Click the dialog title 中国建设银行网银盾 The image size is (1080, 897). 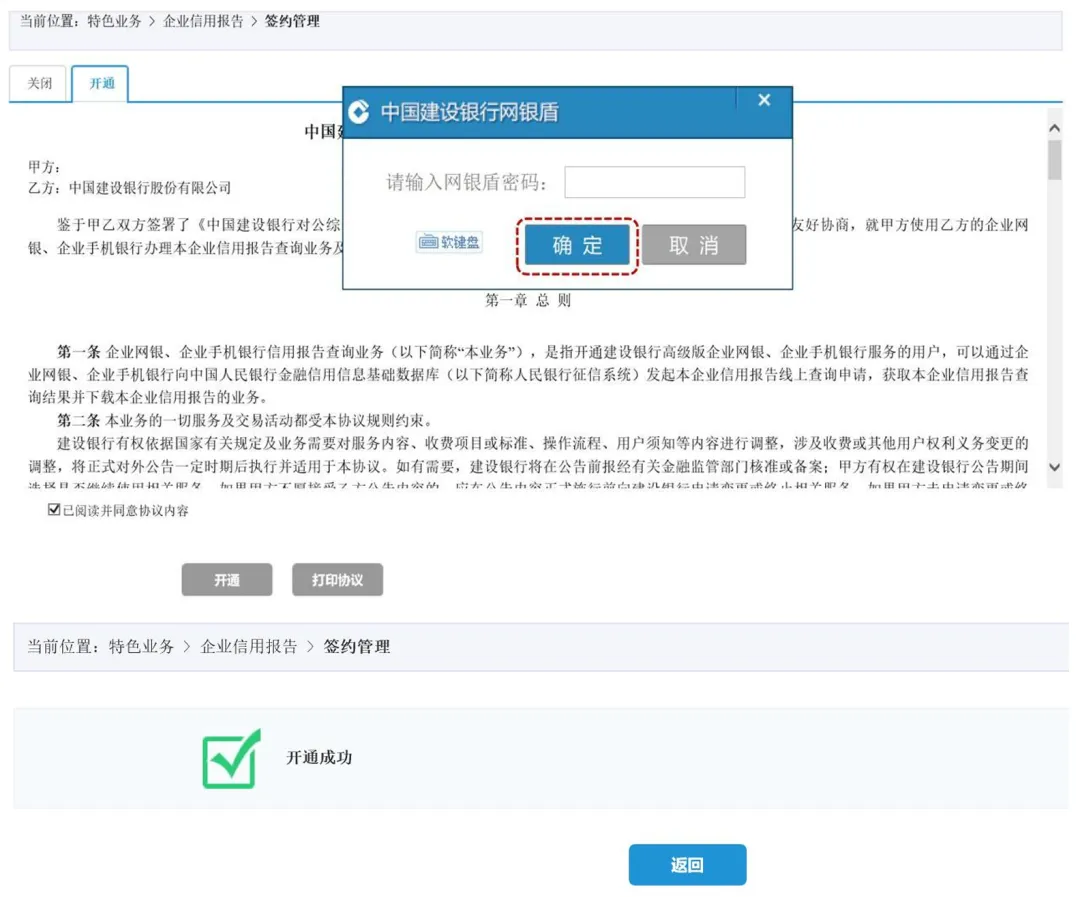pos(470,112)
